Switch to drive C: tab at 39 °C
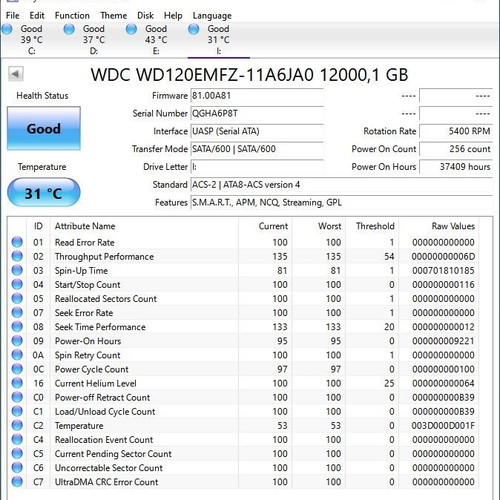 31,40
